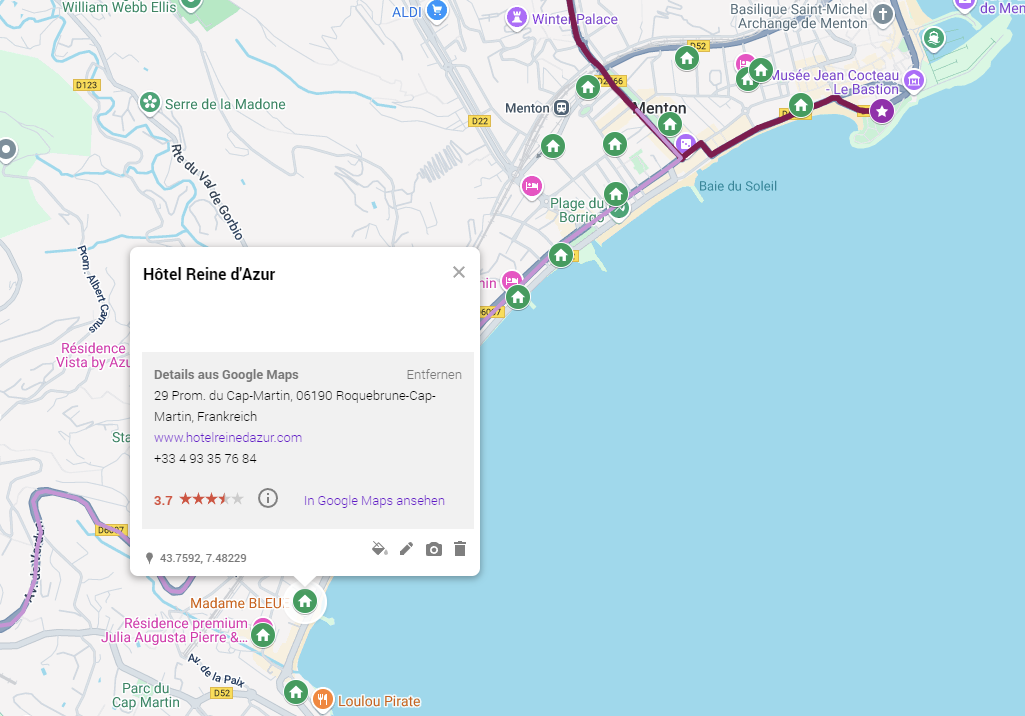1025x716 pixels.
Task: Click the Basilique Saint-Michel Archange de Menton label
Action: [799, 16]
